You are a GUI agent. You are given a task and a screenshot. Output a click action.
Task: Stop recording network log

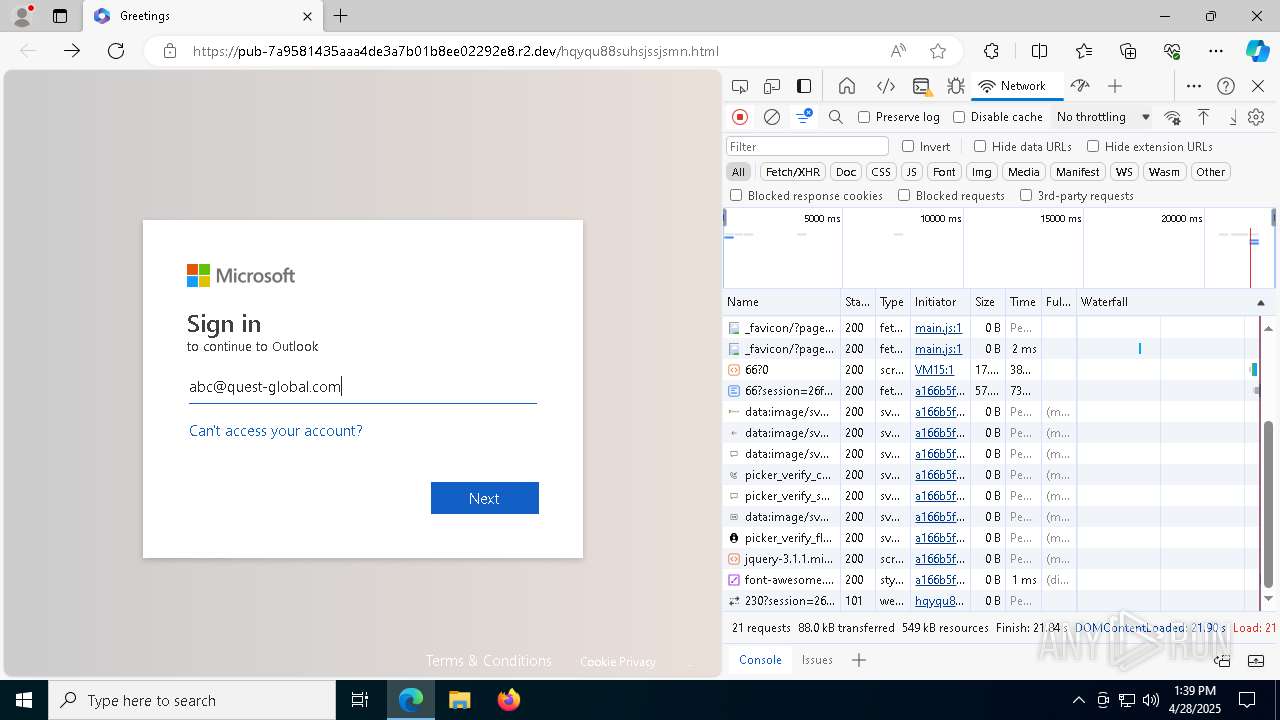tap(740, 117)
